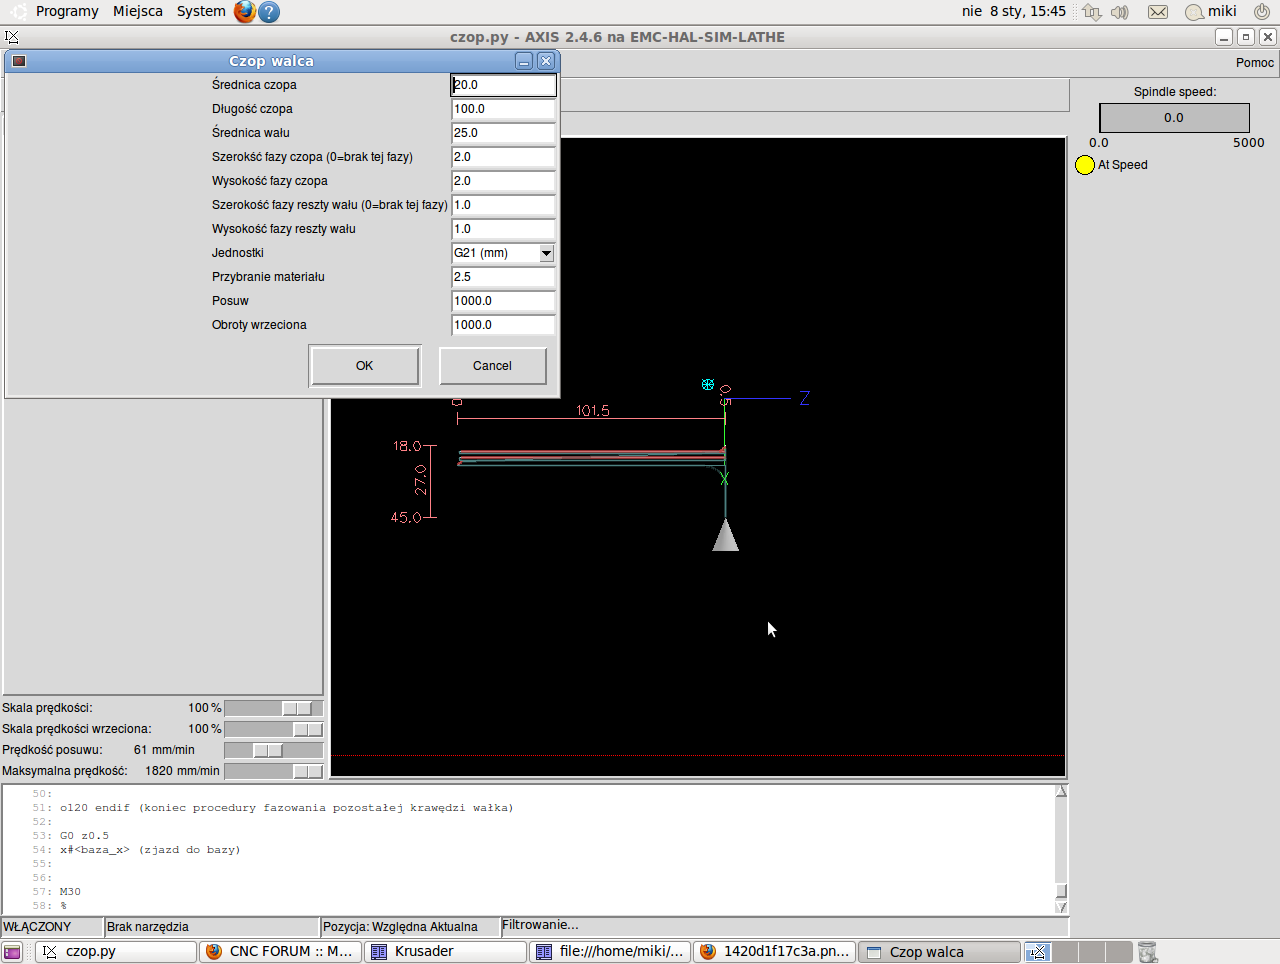
Task: Click the network connection tray icon
Action: click(1092, 12)
